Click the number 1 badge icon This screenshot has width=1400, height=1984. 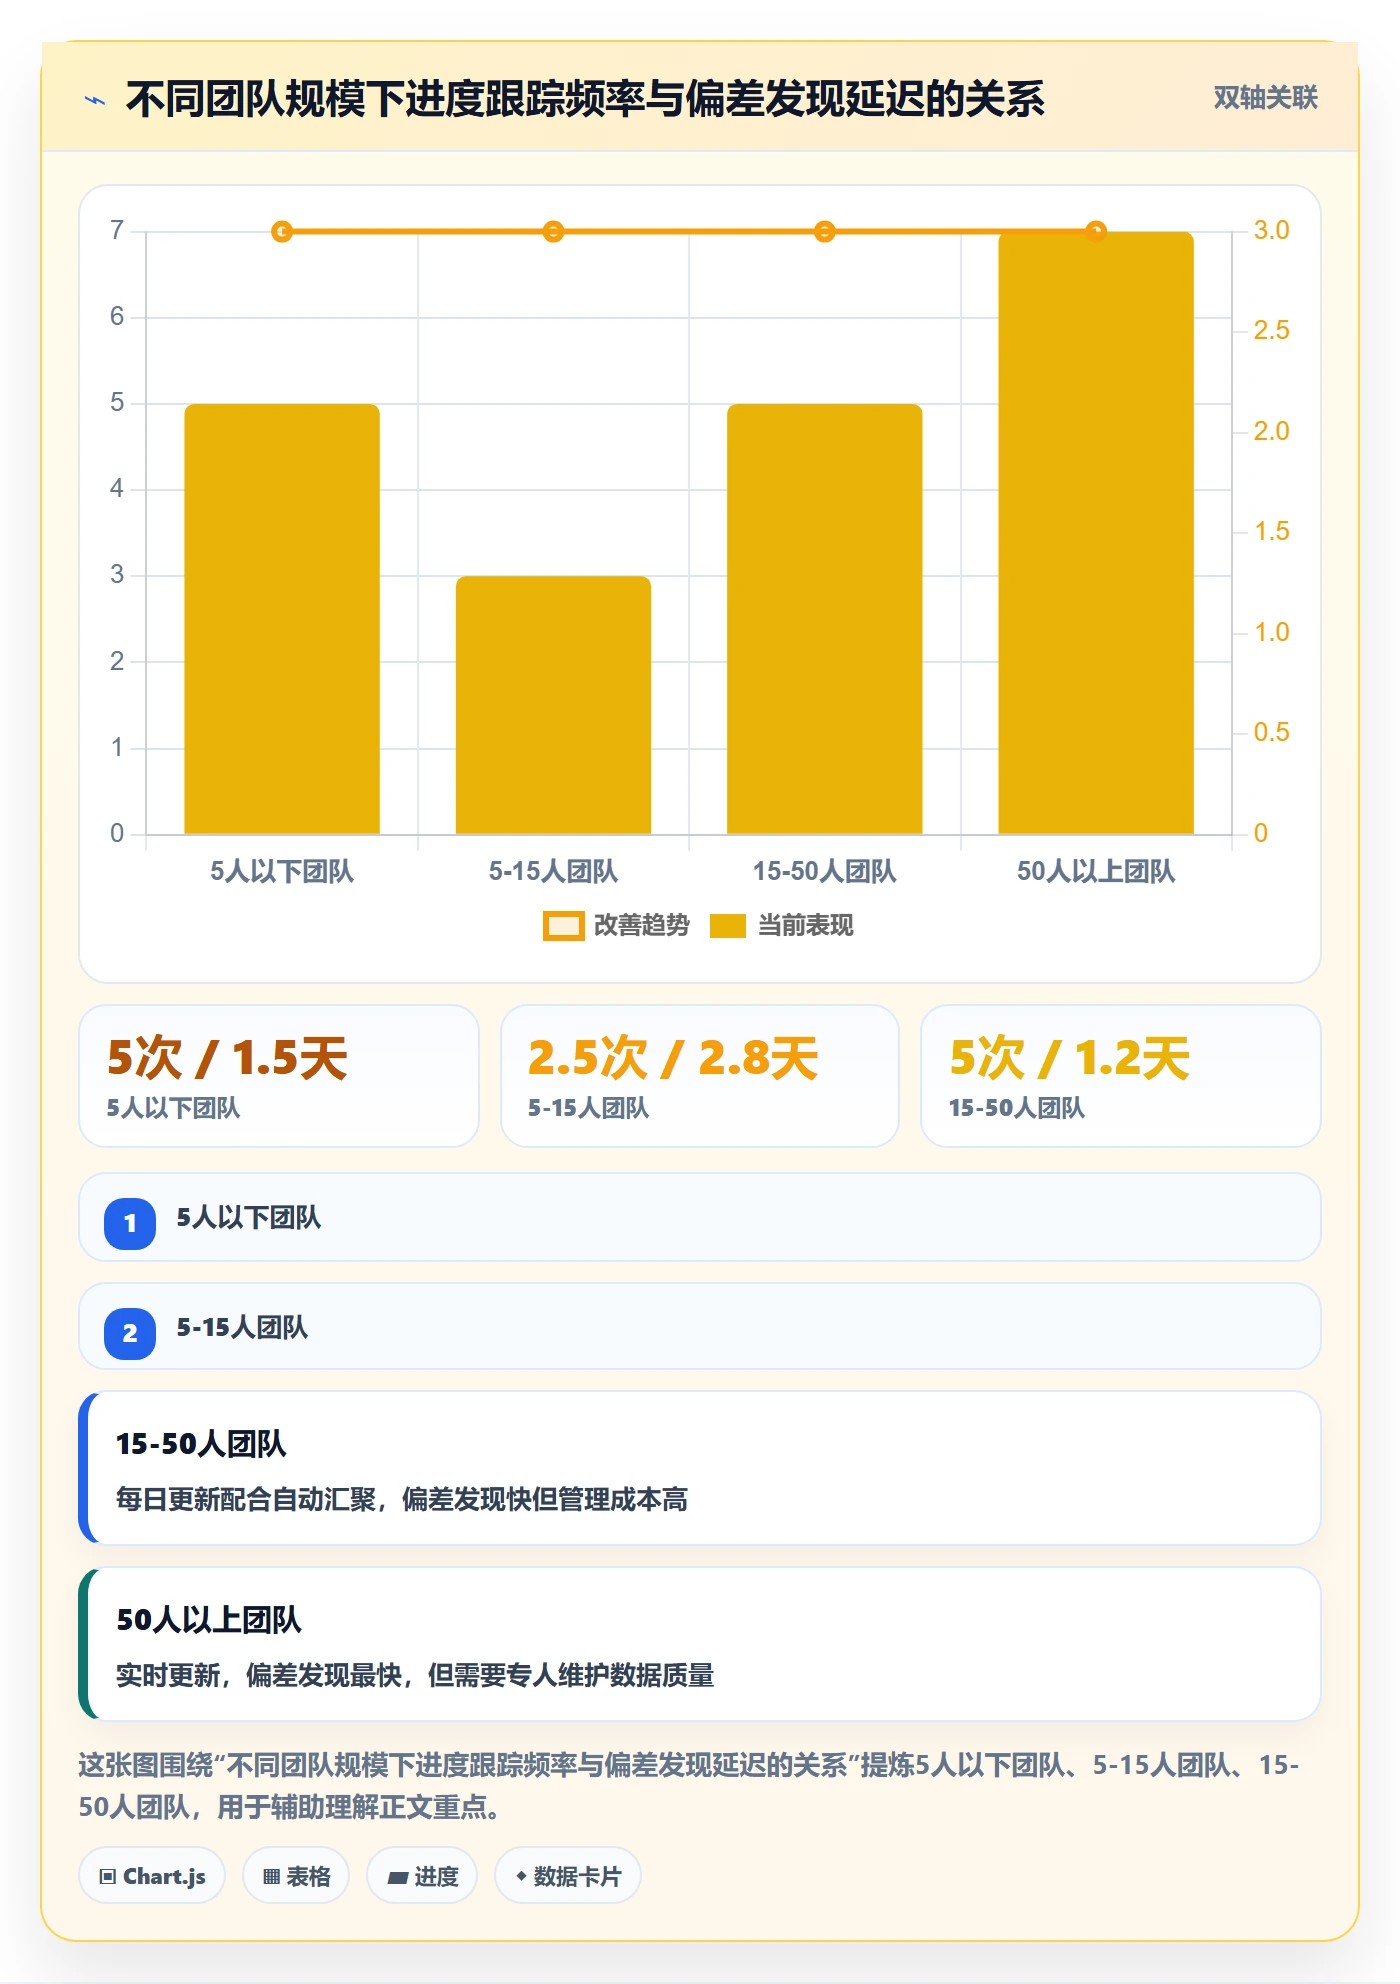click(x=130, y=1223)
